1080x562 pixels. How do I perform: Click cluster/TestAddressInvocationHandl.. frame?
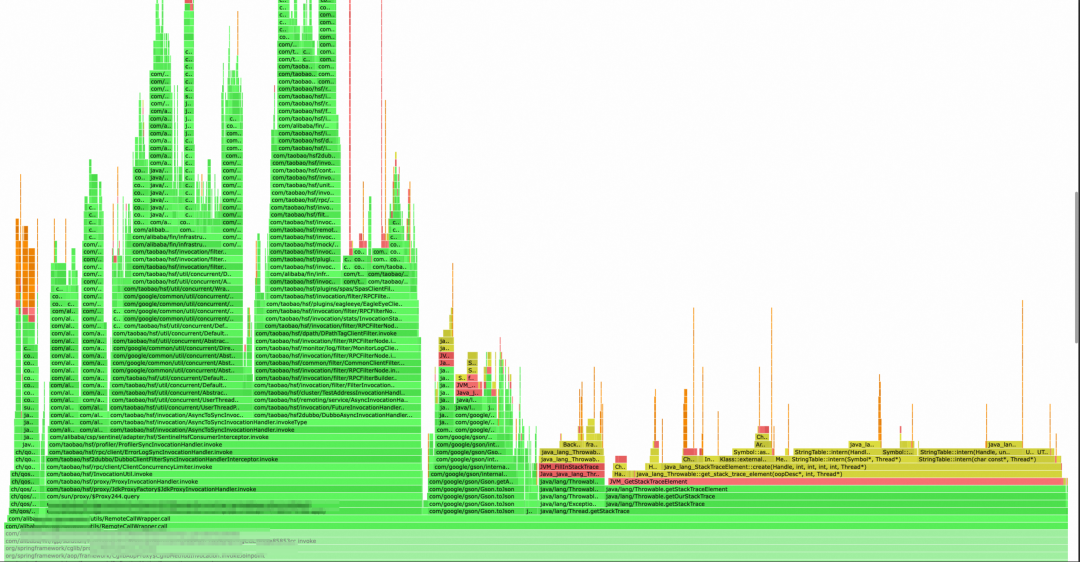[x=337, y=393]
